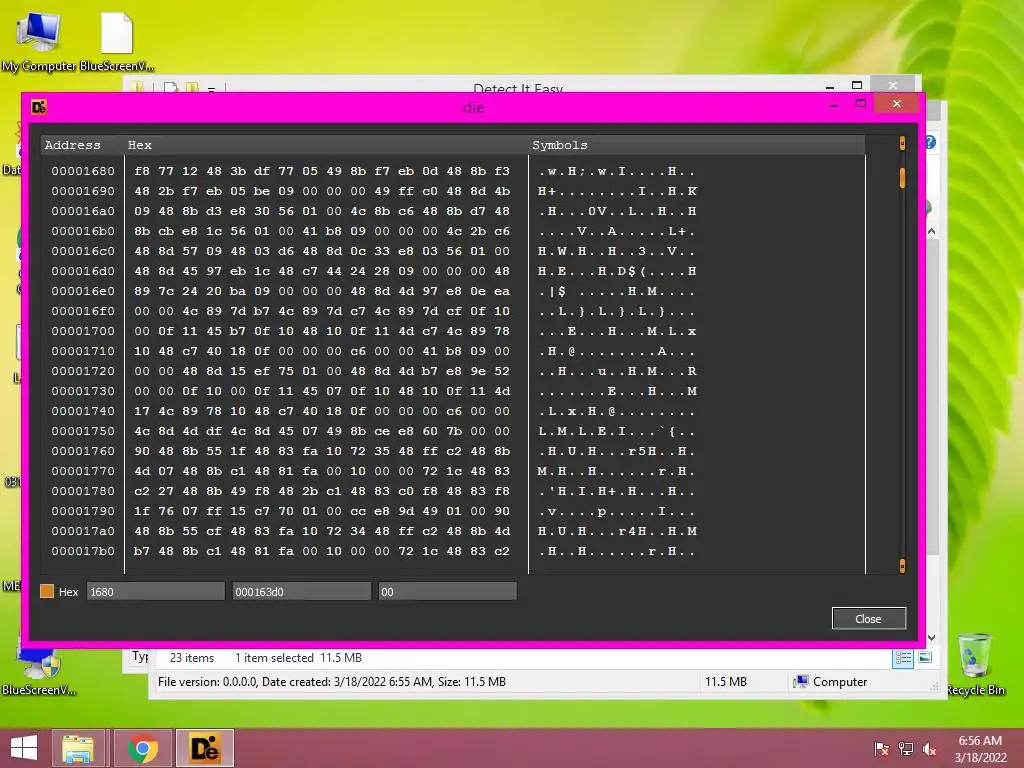Open My Computer desktop icon
1024x768 pixels.
39,42
